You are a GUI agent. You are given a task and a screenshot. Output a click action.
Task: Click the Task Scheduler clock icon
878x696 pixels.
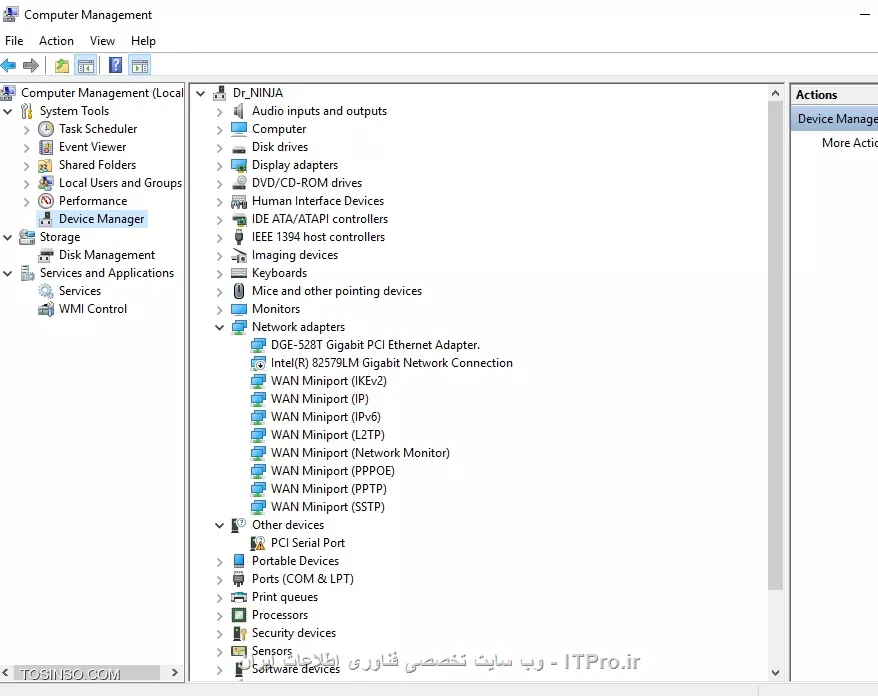click(x=46, y=129)
